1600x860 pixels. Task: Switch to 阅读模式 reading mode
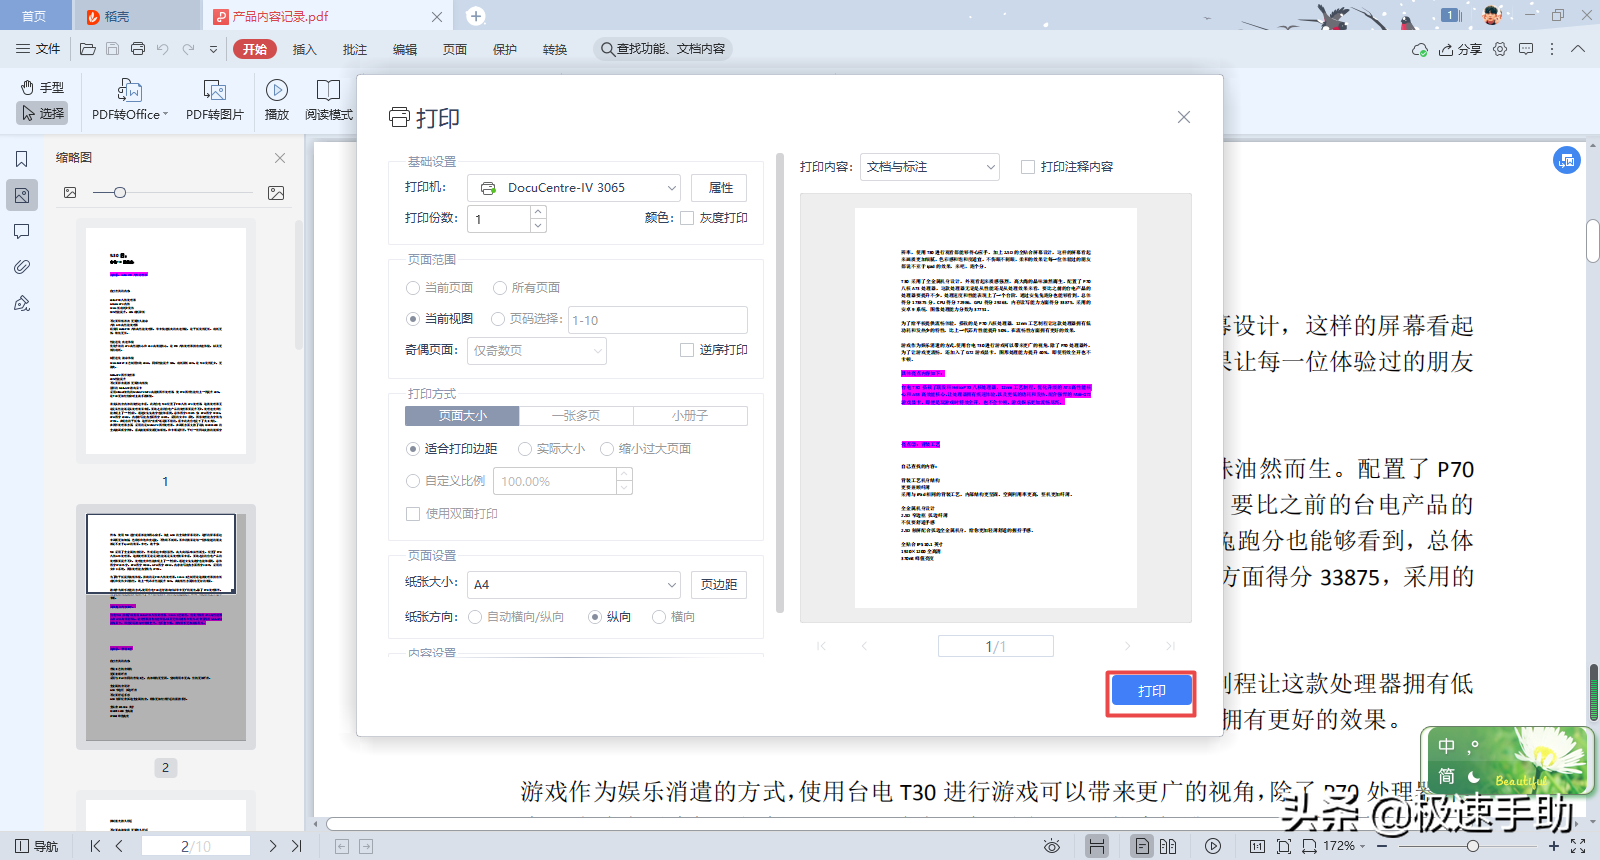[x=329, y=100]
